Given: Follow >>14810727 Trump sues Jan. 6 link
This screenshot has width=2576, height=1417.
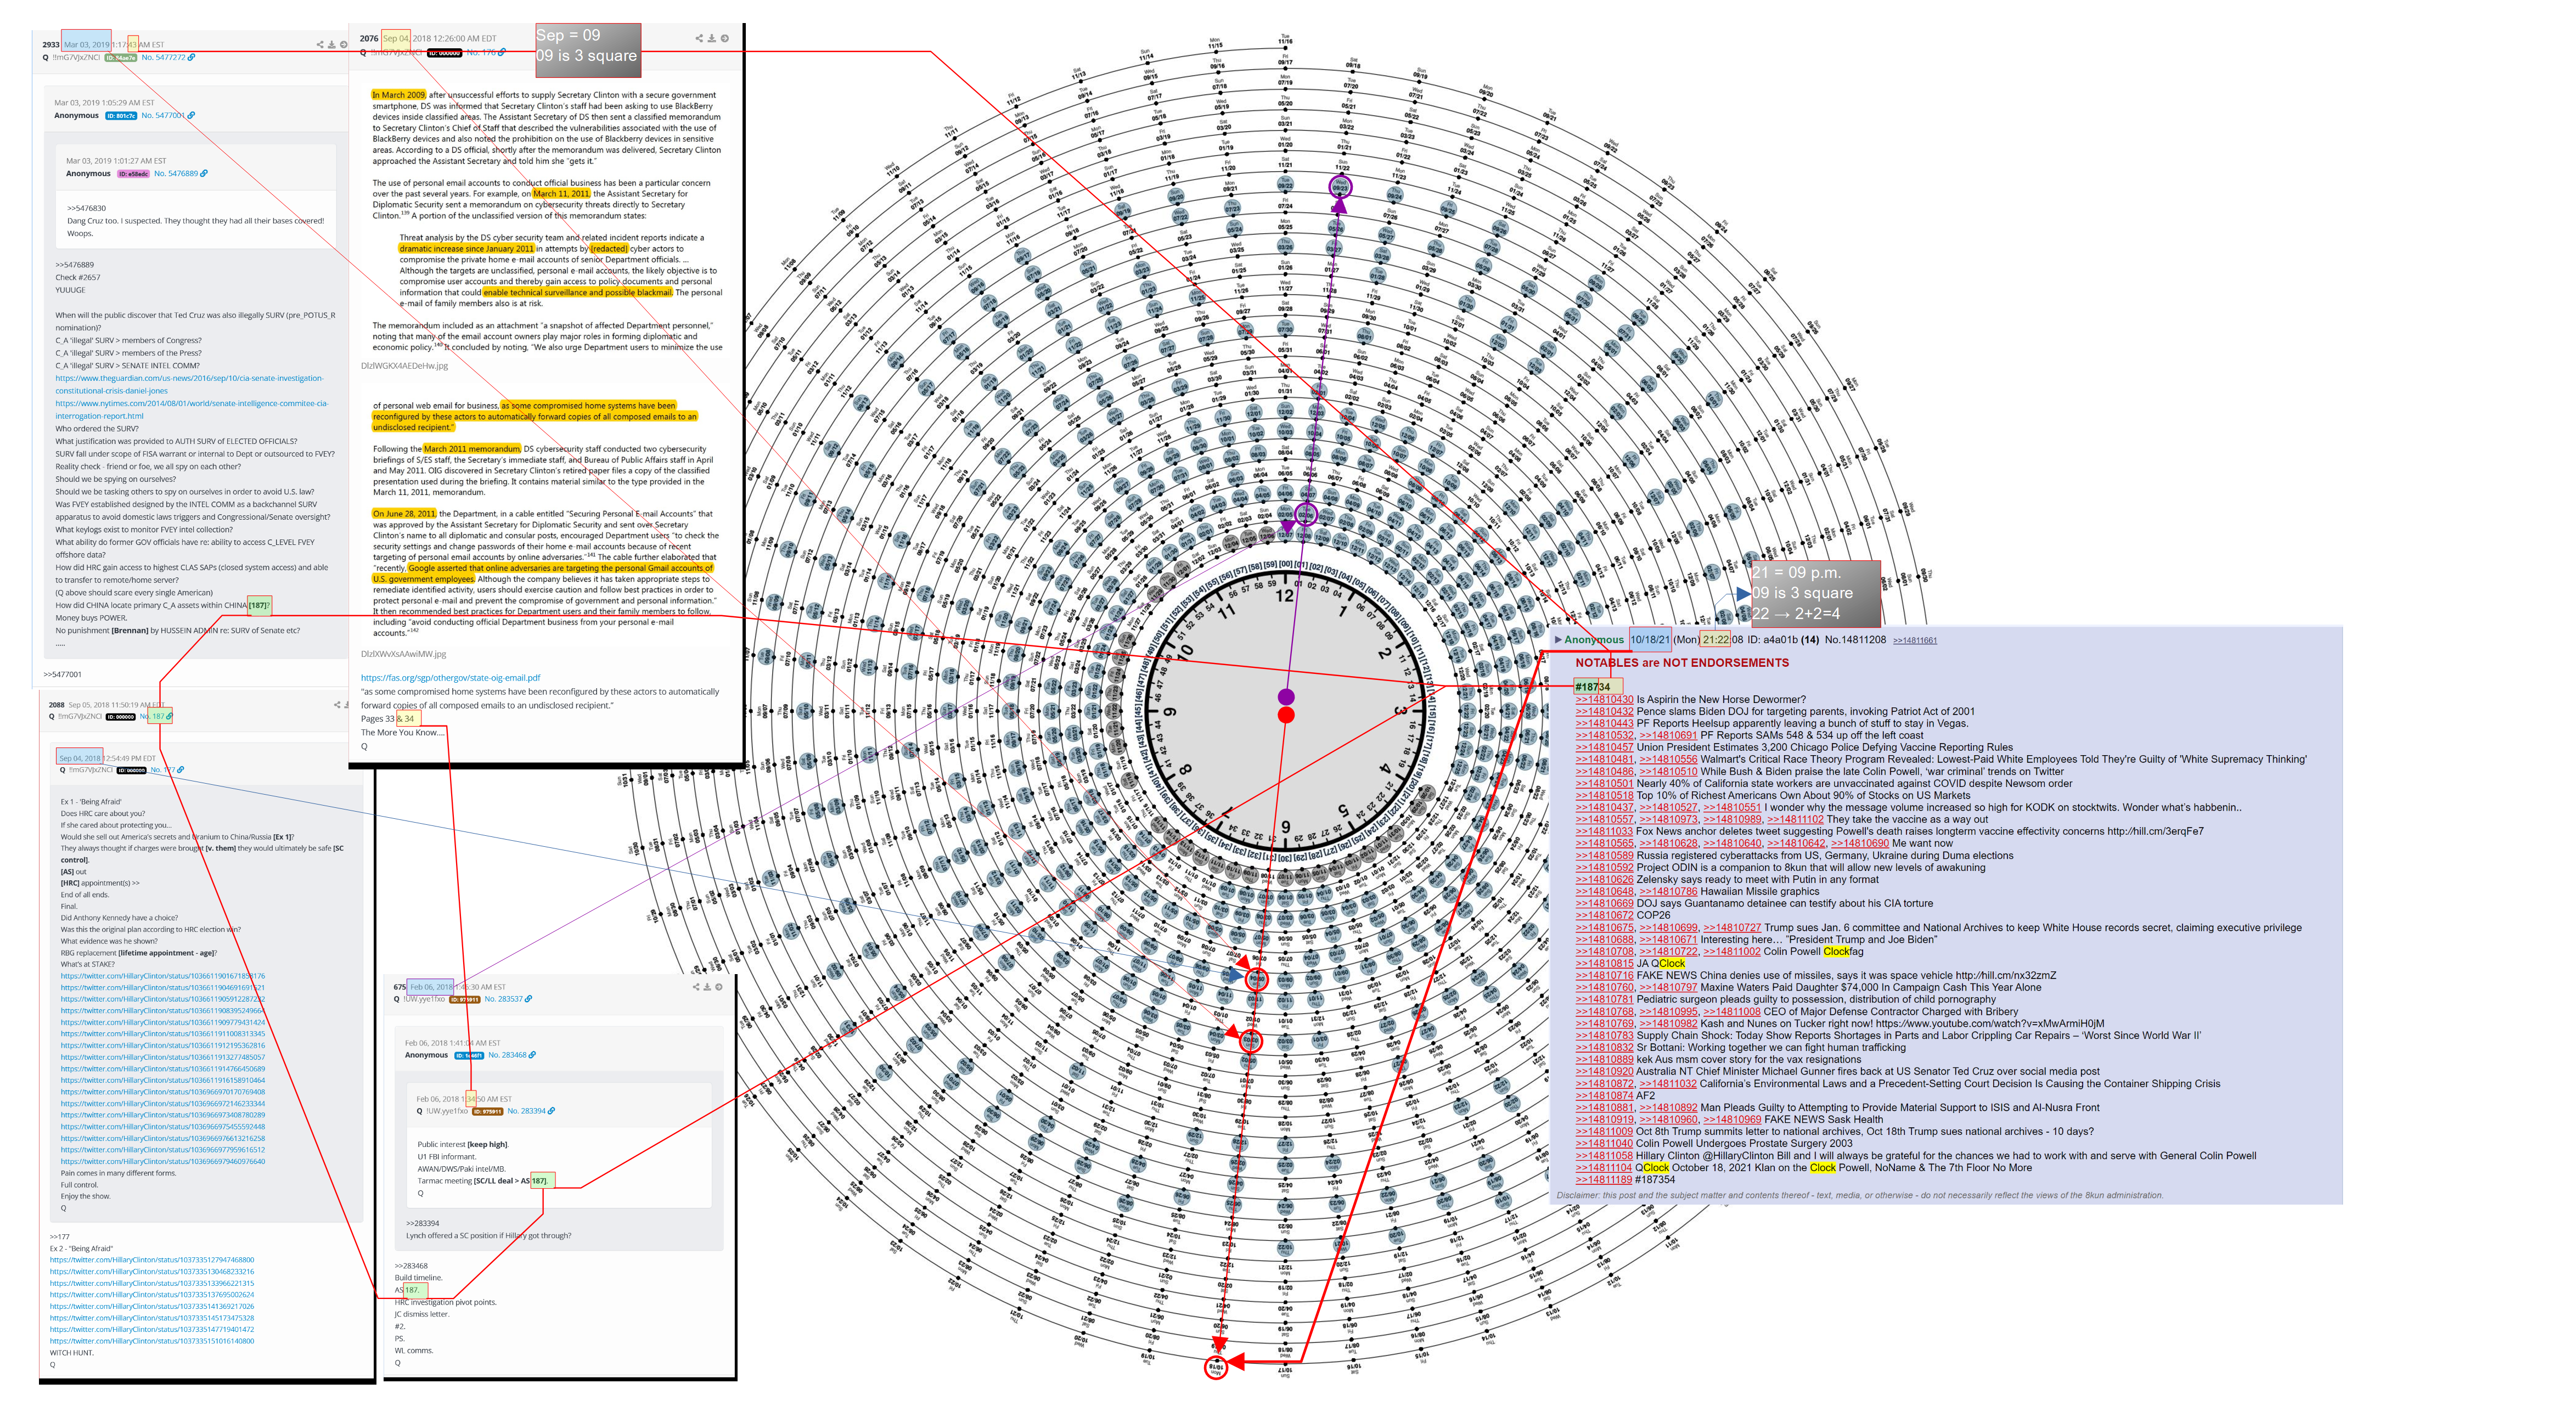Looking at the screenshot, I should click(1732, 927).
